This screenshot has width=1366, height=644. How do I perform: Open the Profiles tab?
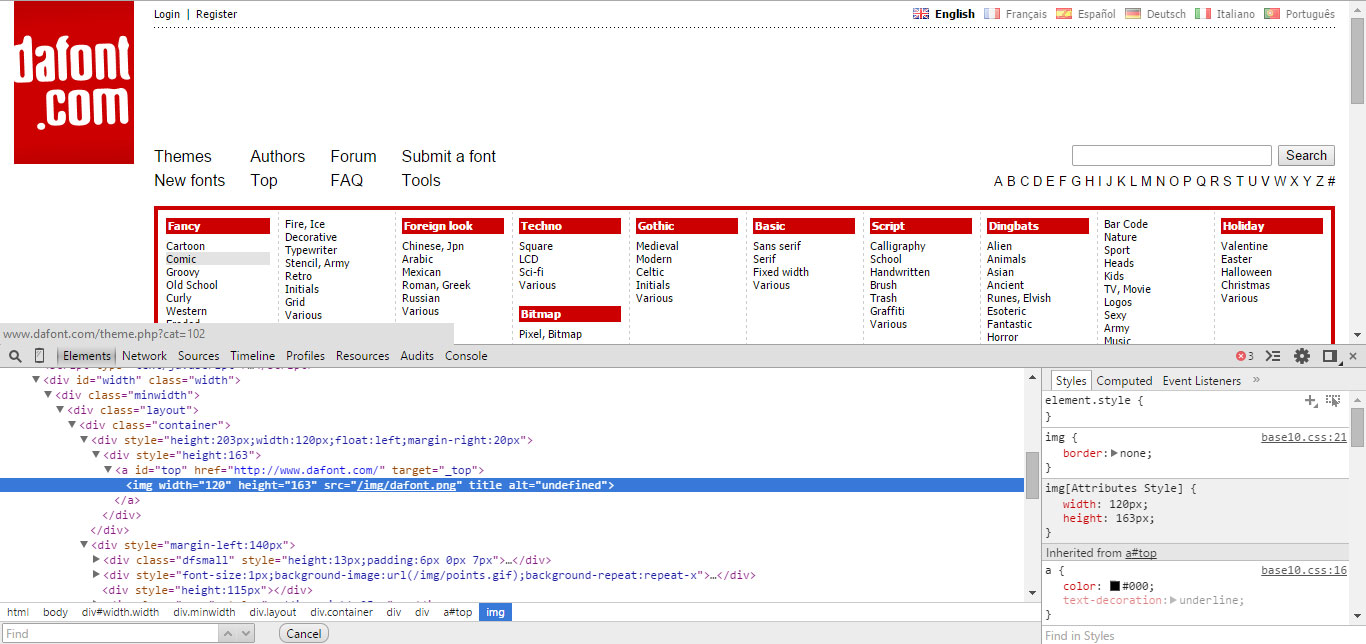[305, 356]
